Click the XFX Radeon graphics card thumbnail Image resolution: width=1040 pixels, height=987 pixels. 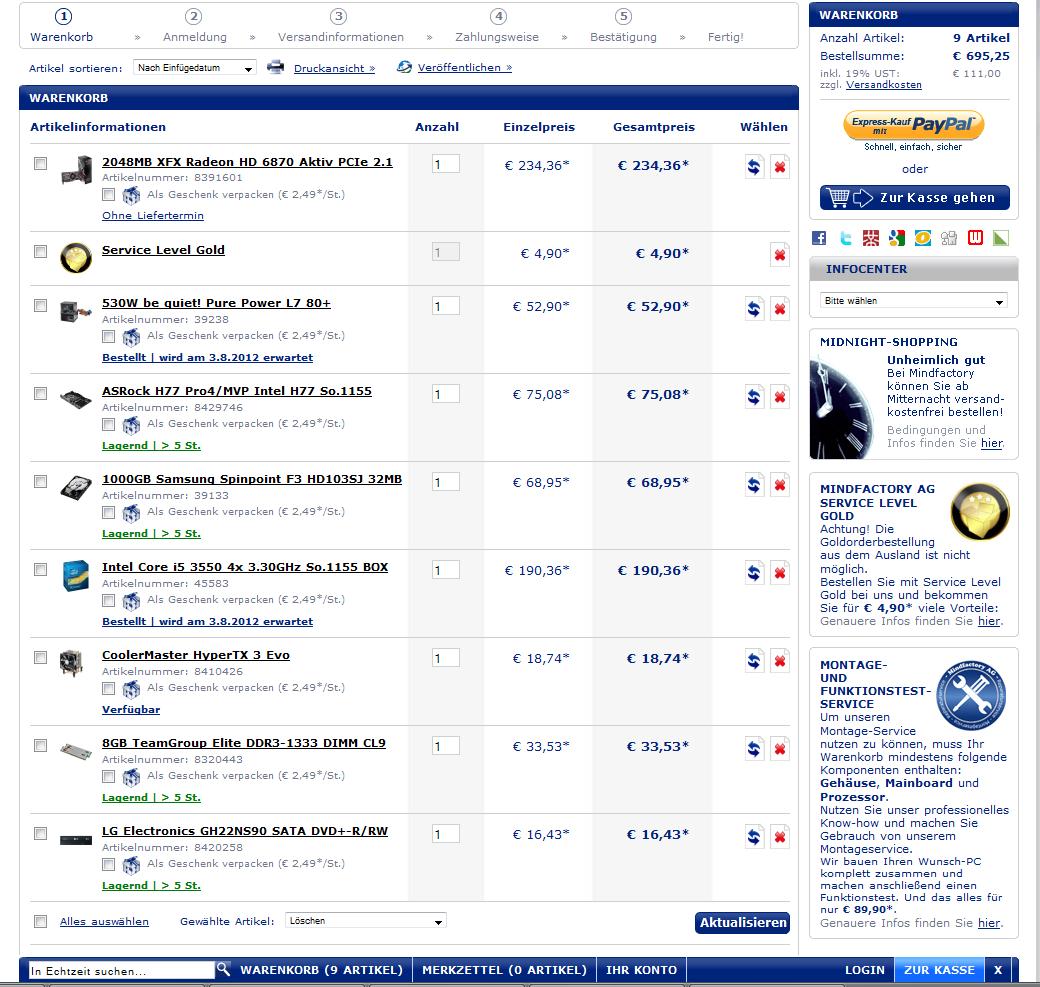(x=76, y=170)
